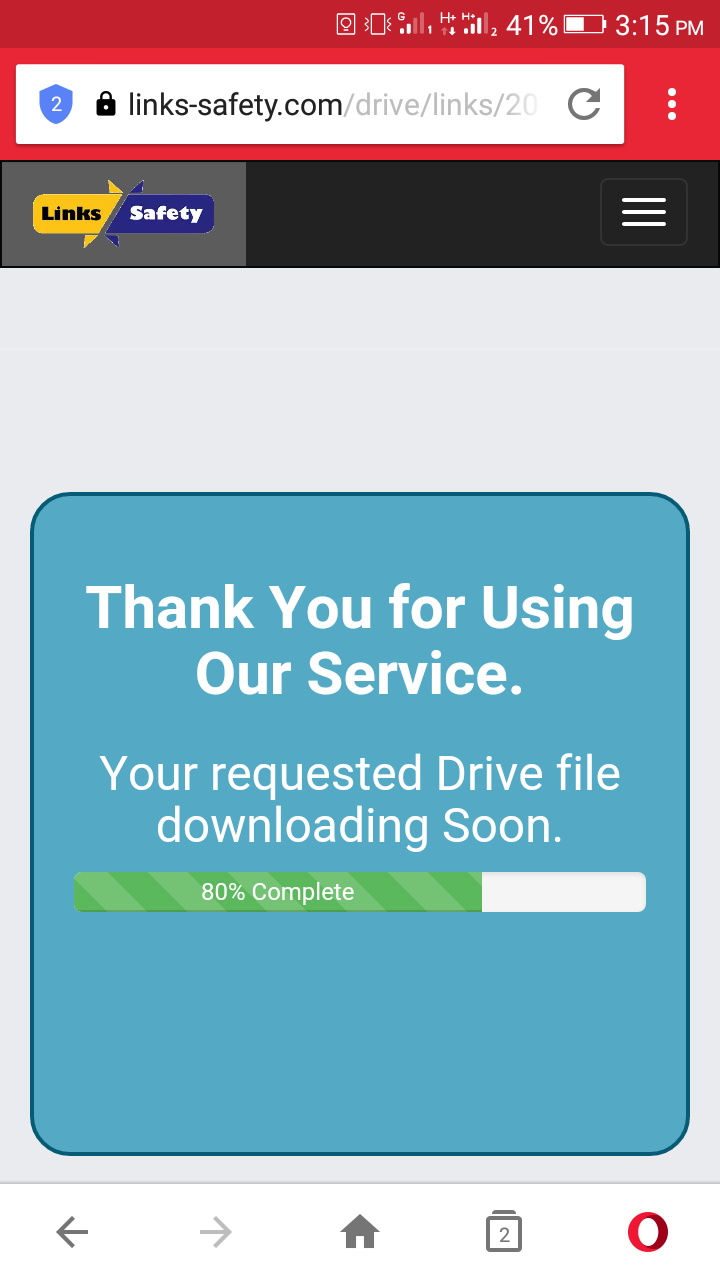Tap the links-safety.com address bar

coord(320,104)
